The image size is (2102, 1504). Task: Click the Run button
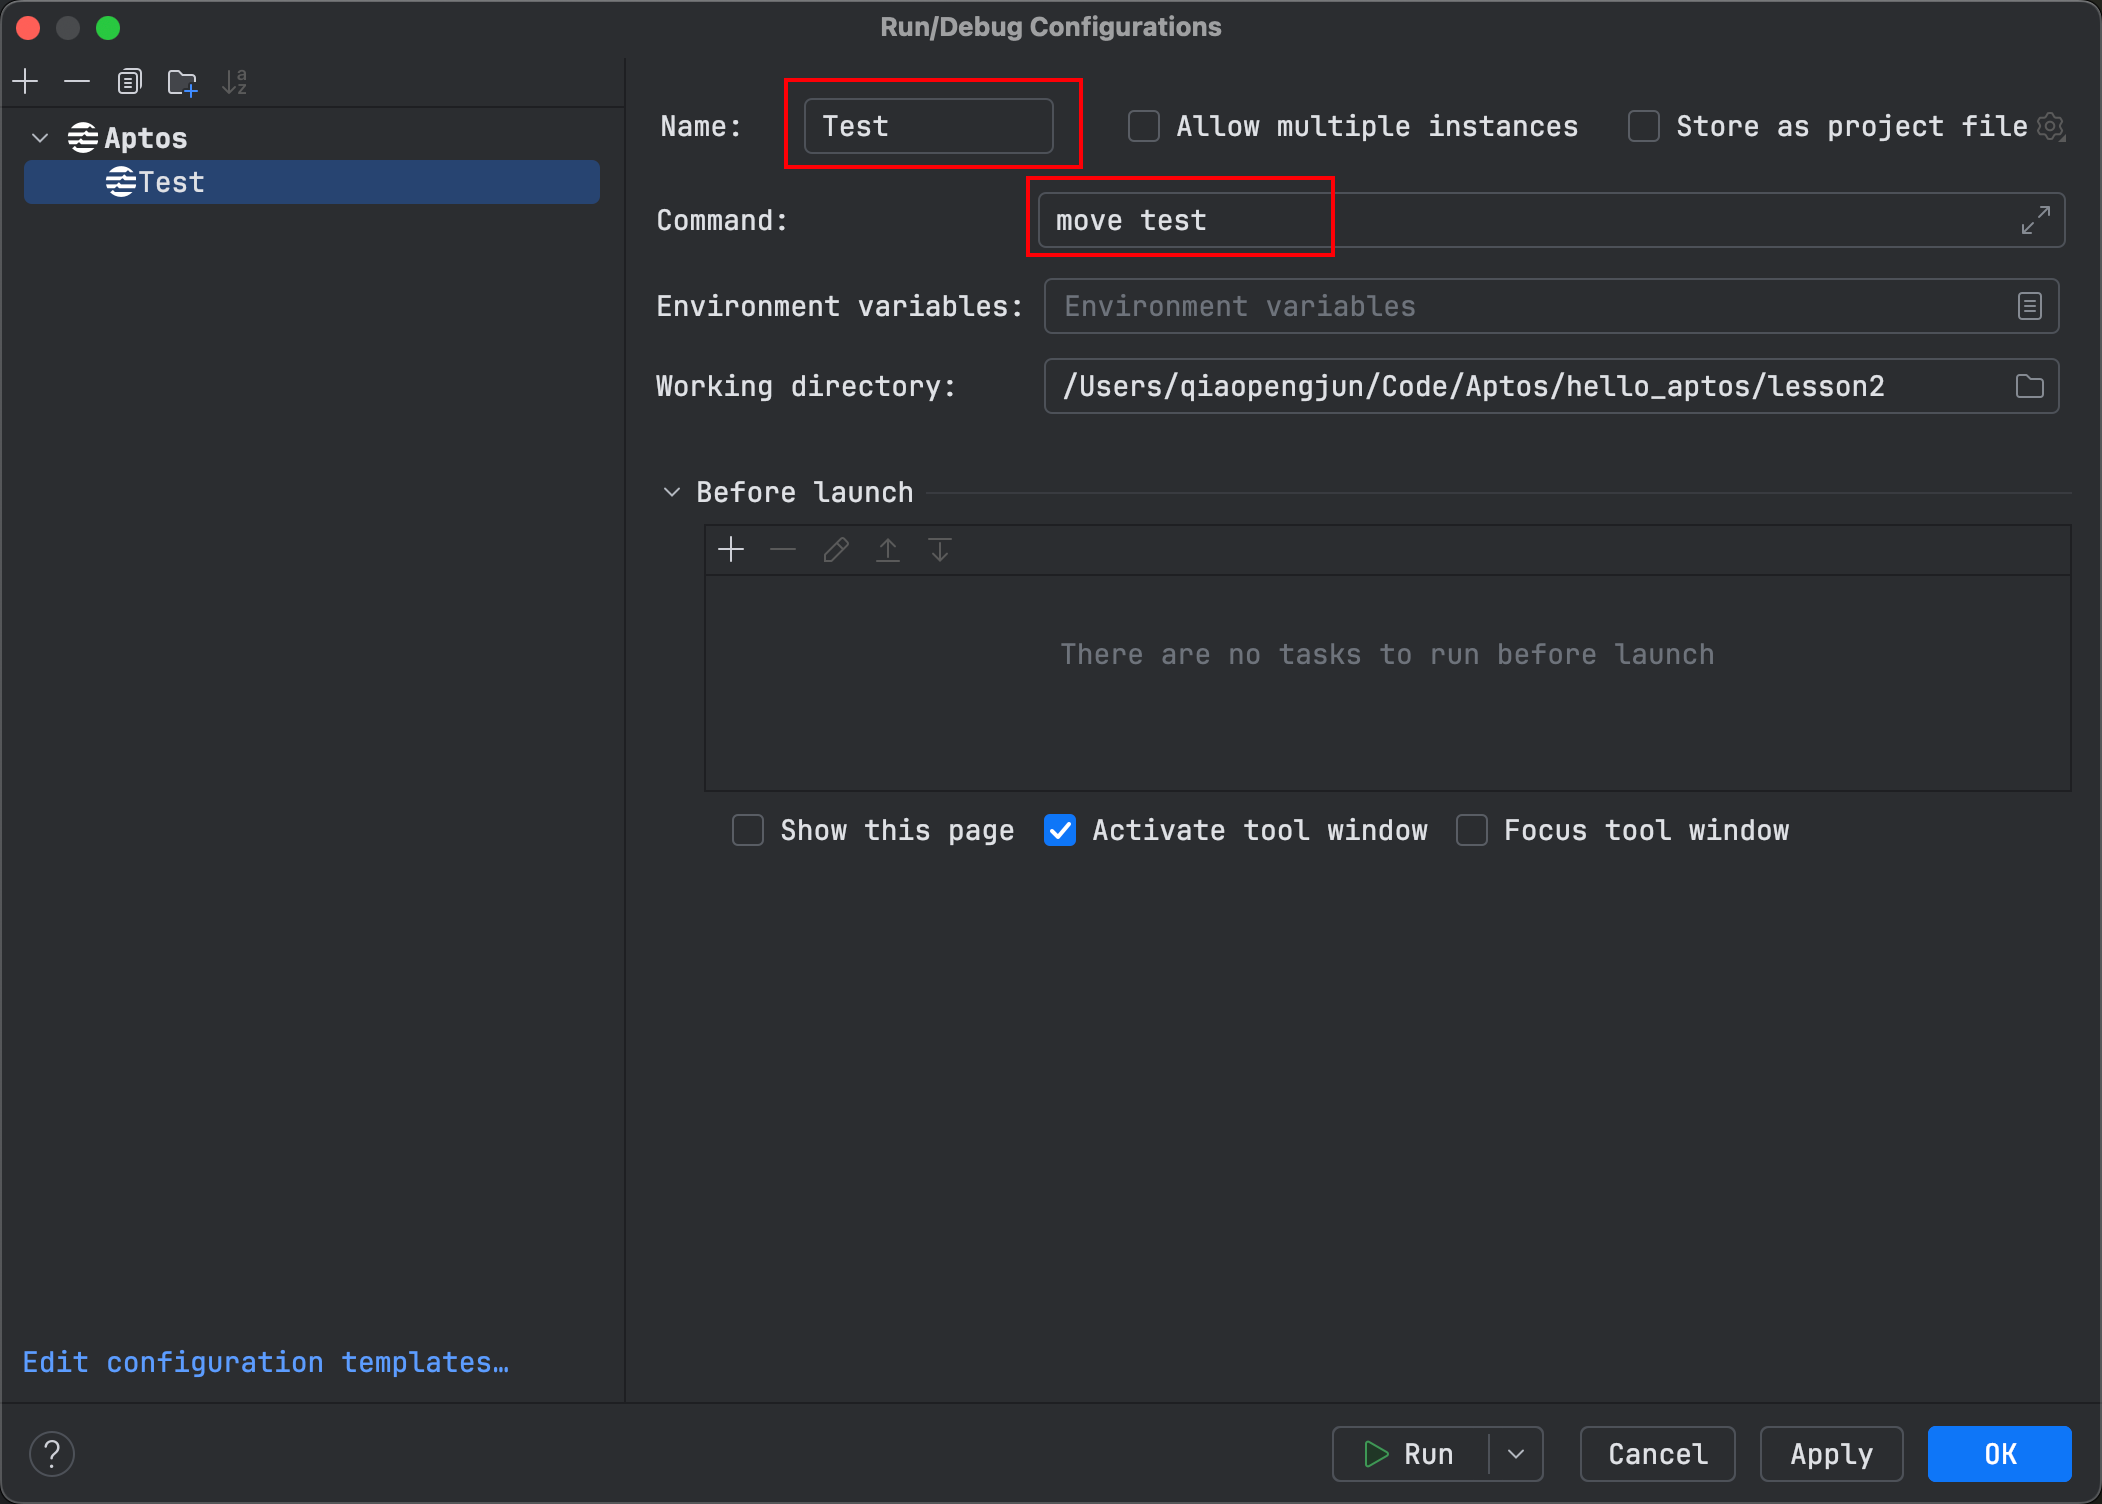[x=1410, y=1454]
